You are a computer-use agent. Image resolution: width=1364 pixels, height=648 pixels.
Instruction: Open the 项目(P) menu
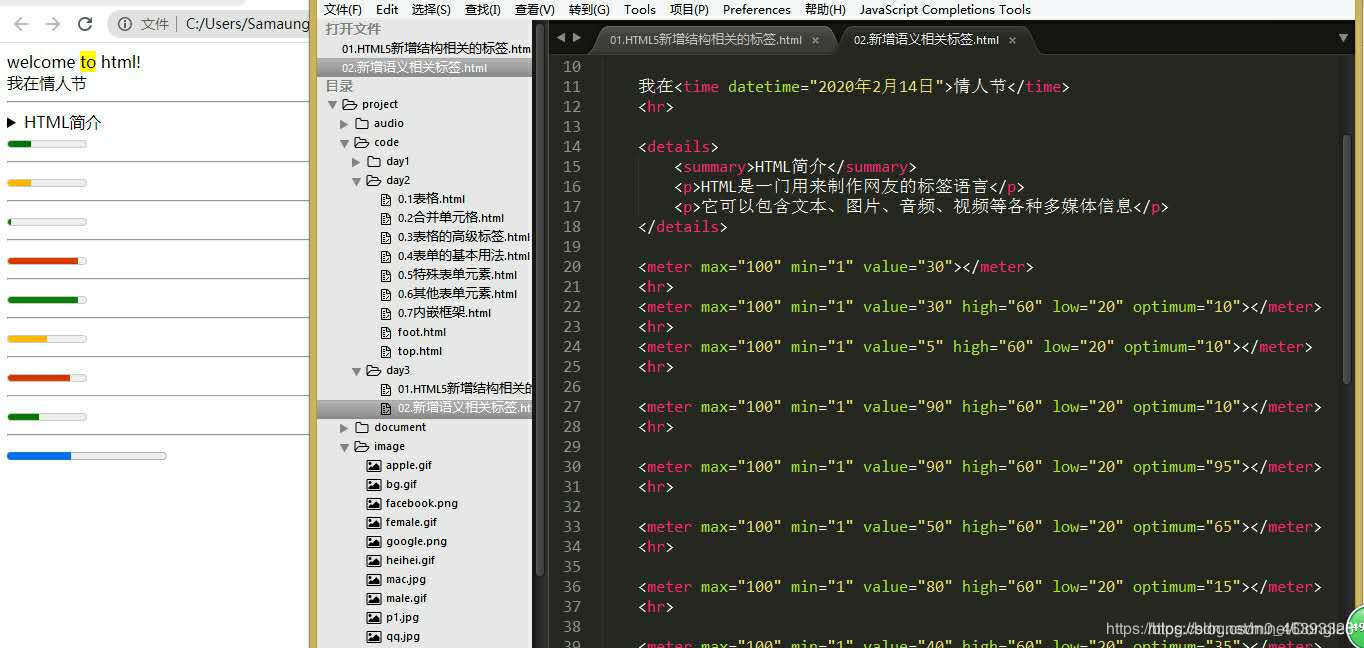(x=689, y=9)
